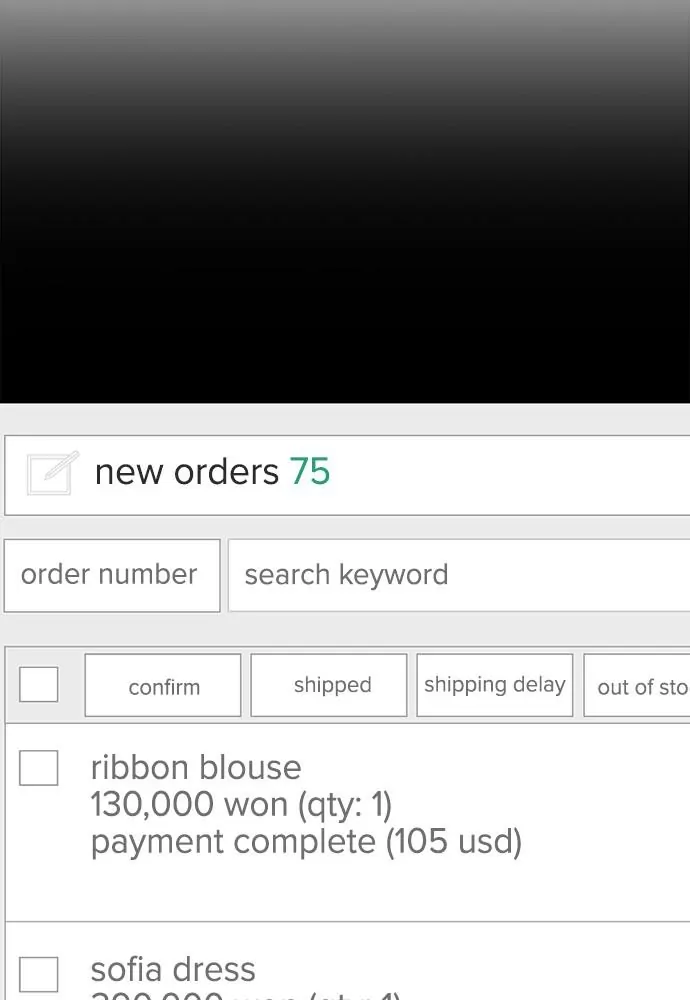Click the dark banner area at top

tap(345, 200)
